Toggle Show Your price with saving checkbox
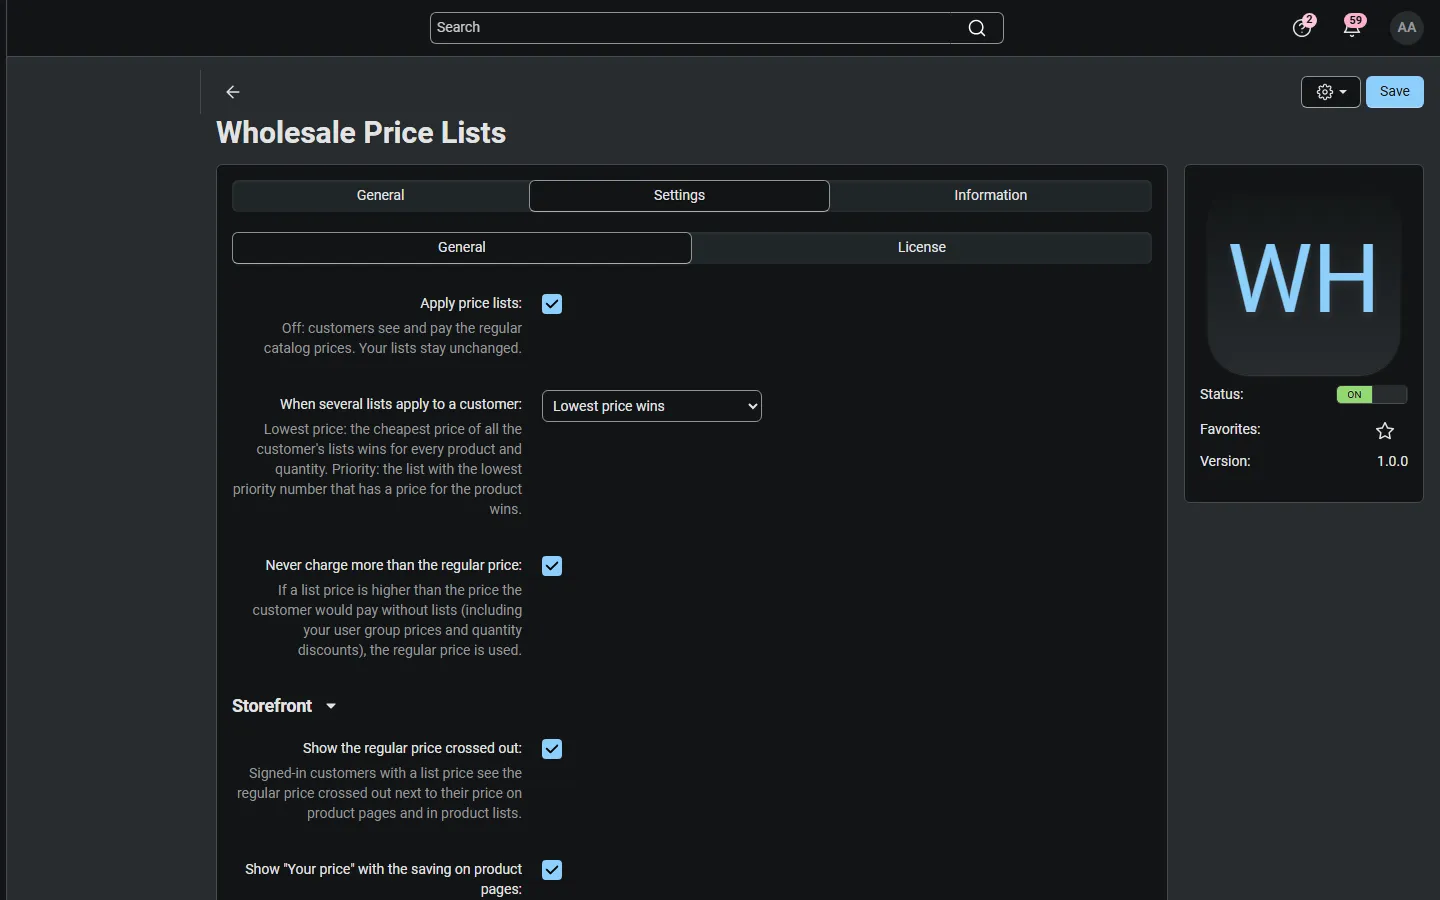Image resolution: width=1440 pixels, height=900 pixels. 552,870
